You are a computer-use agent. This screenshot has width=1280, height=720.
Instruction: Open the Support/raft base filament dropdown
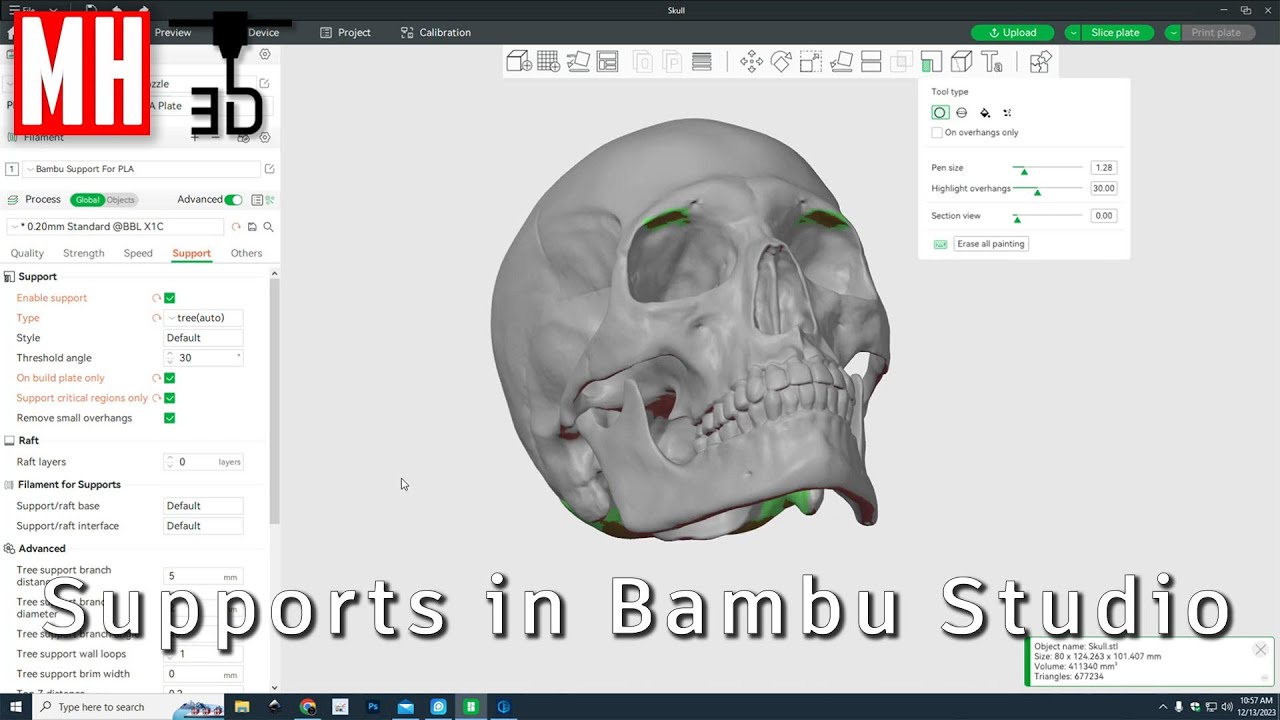[203, 506]
